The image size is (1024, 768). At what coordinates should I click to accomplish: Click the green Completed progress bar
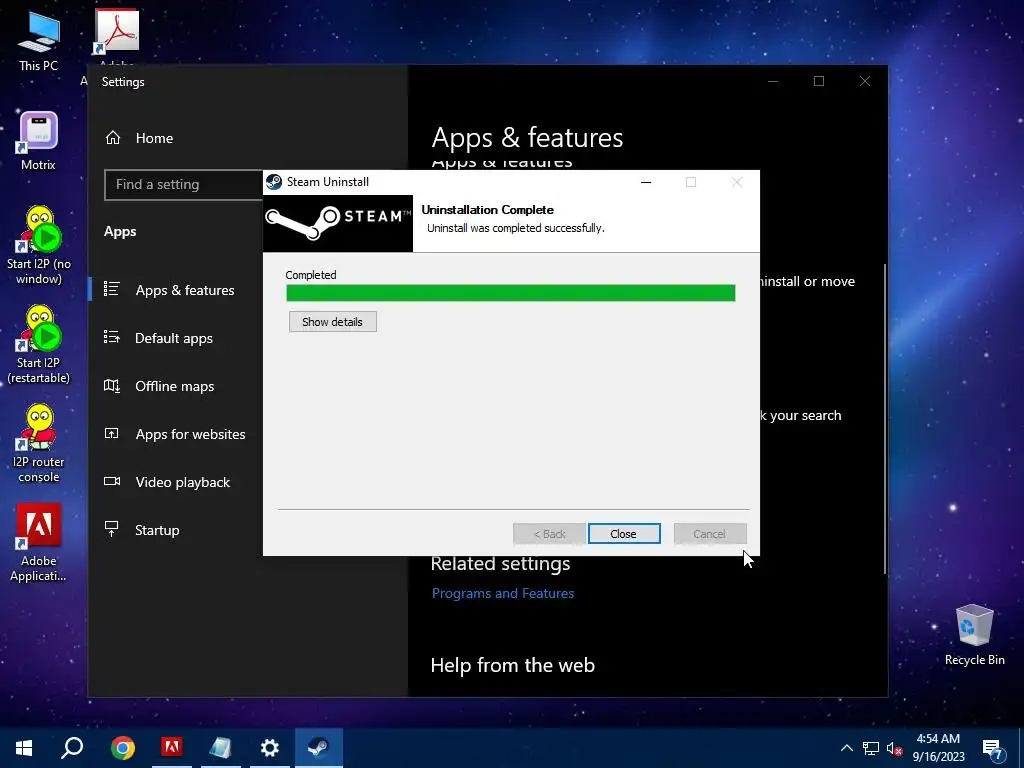tap(511, 293)
